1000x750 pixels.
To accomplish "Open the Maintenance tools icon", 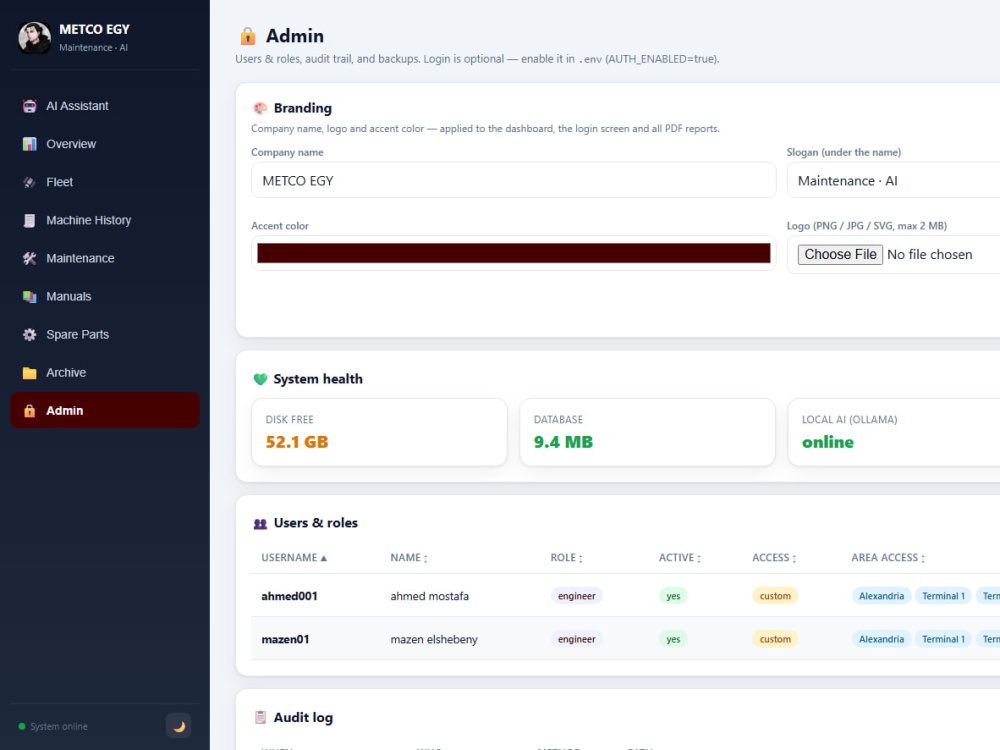I will click(x=29, y=258).
